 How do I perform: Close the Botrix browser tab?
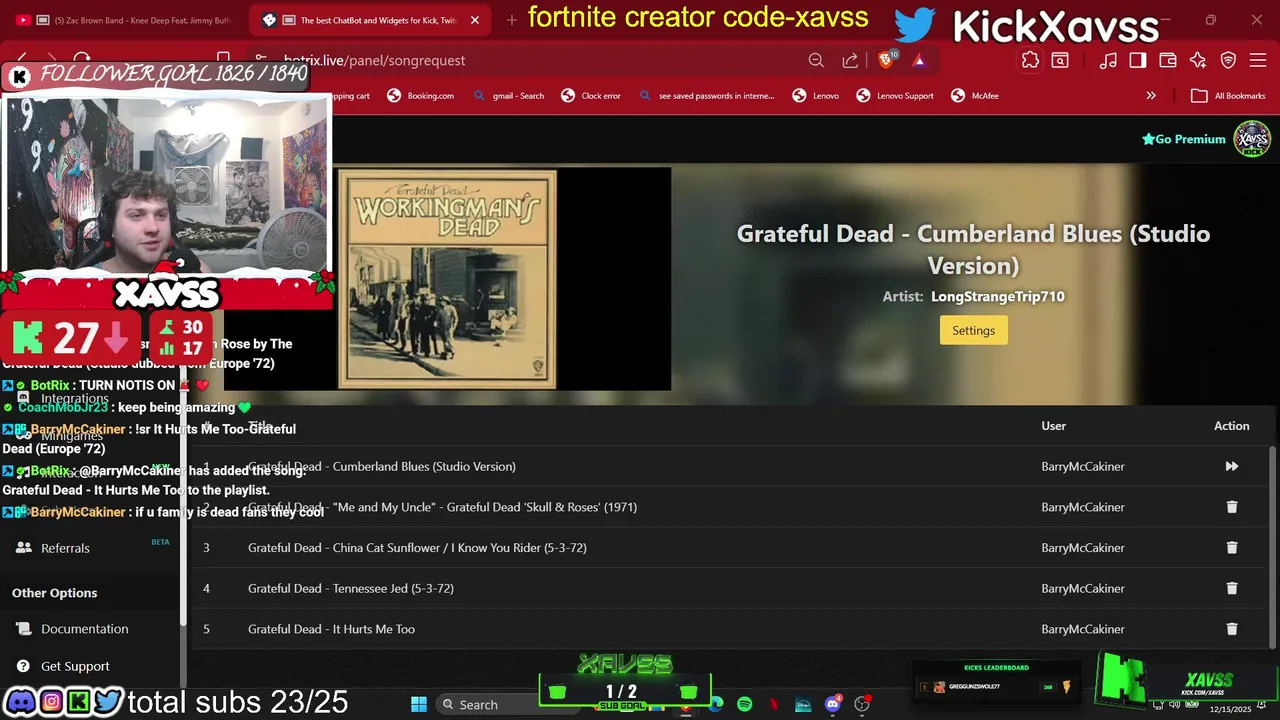click(475, 20)
